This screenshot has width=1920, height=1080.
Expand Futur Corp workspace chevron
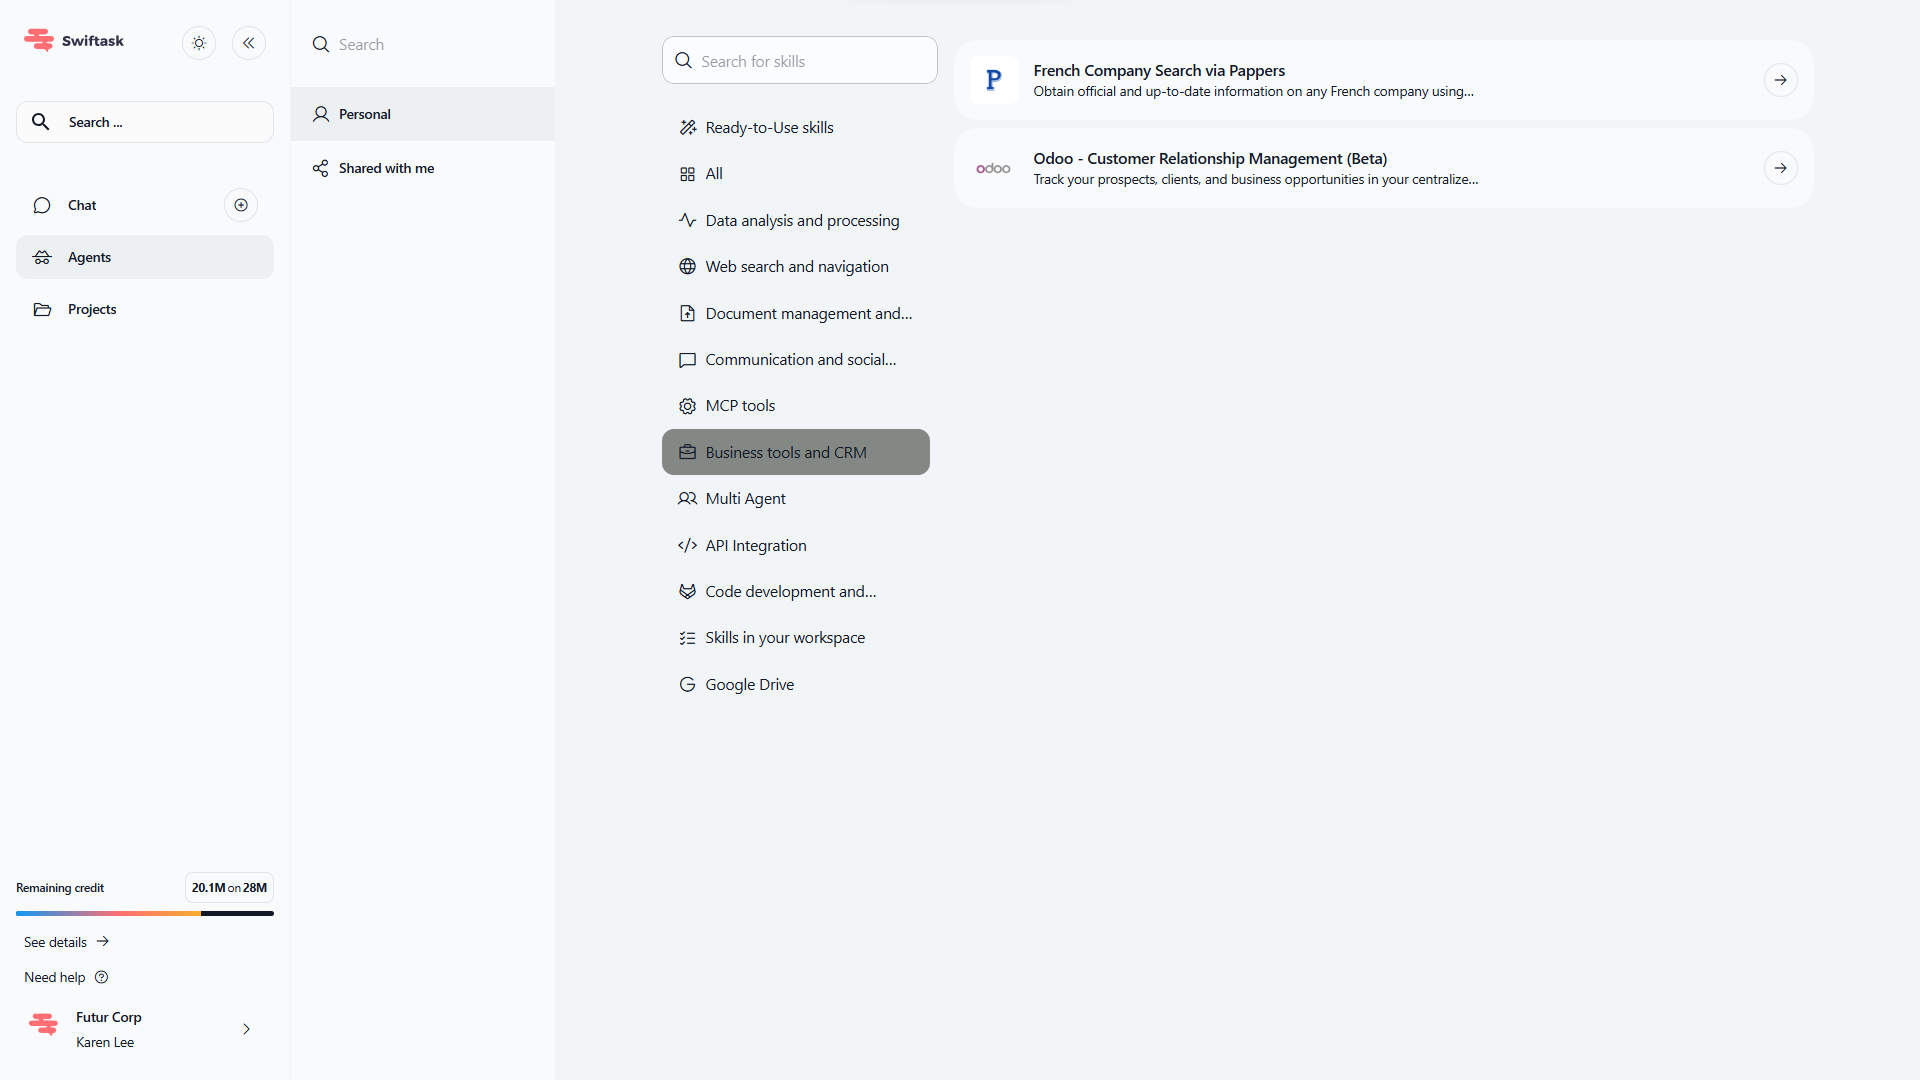(x=246, y=1029)
